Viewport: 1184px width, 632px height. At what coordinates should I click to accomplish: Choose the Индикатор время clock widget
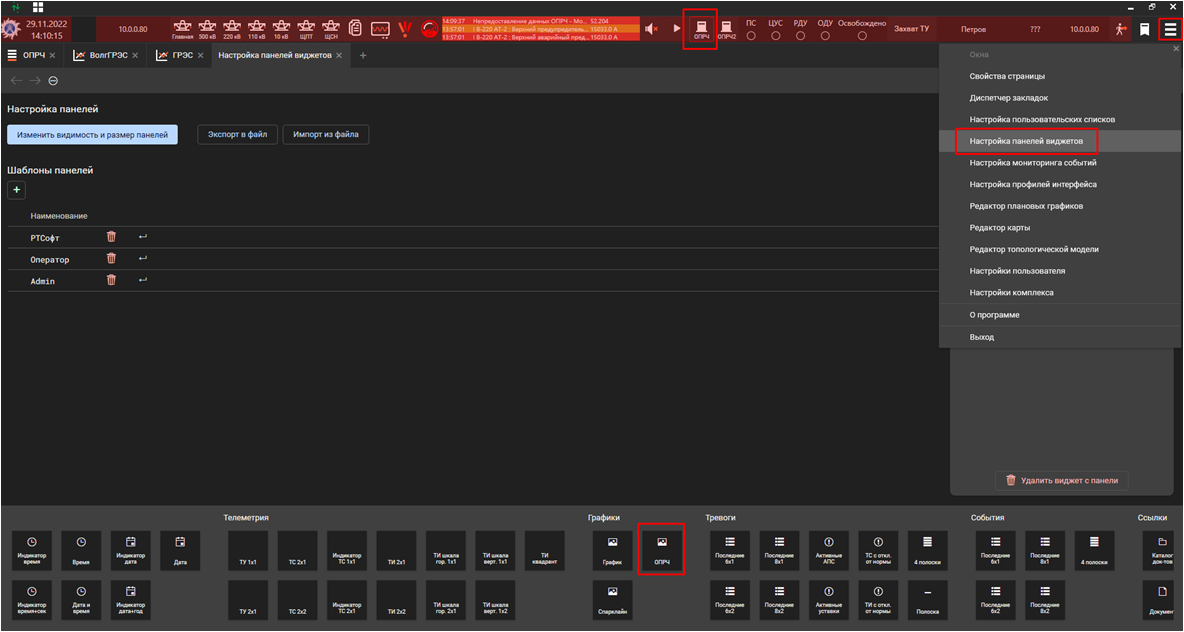tap(32, 551)
